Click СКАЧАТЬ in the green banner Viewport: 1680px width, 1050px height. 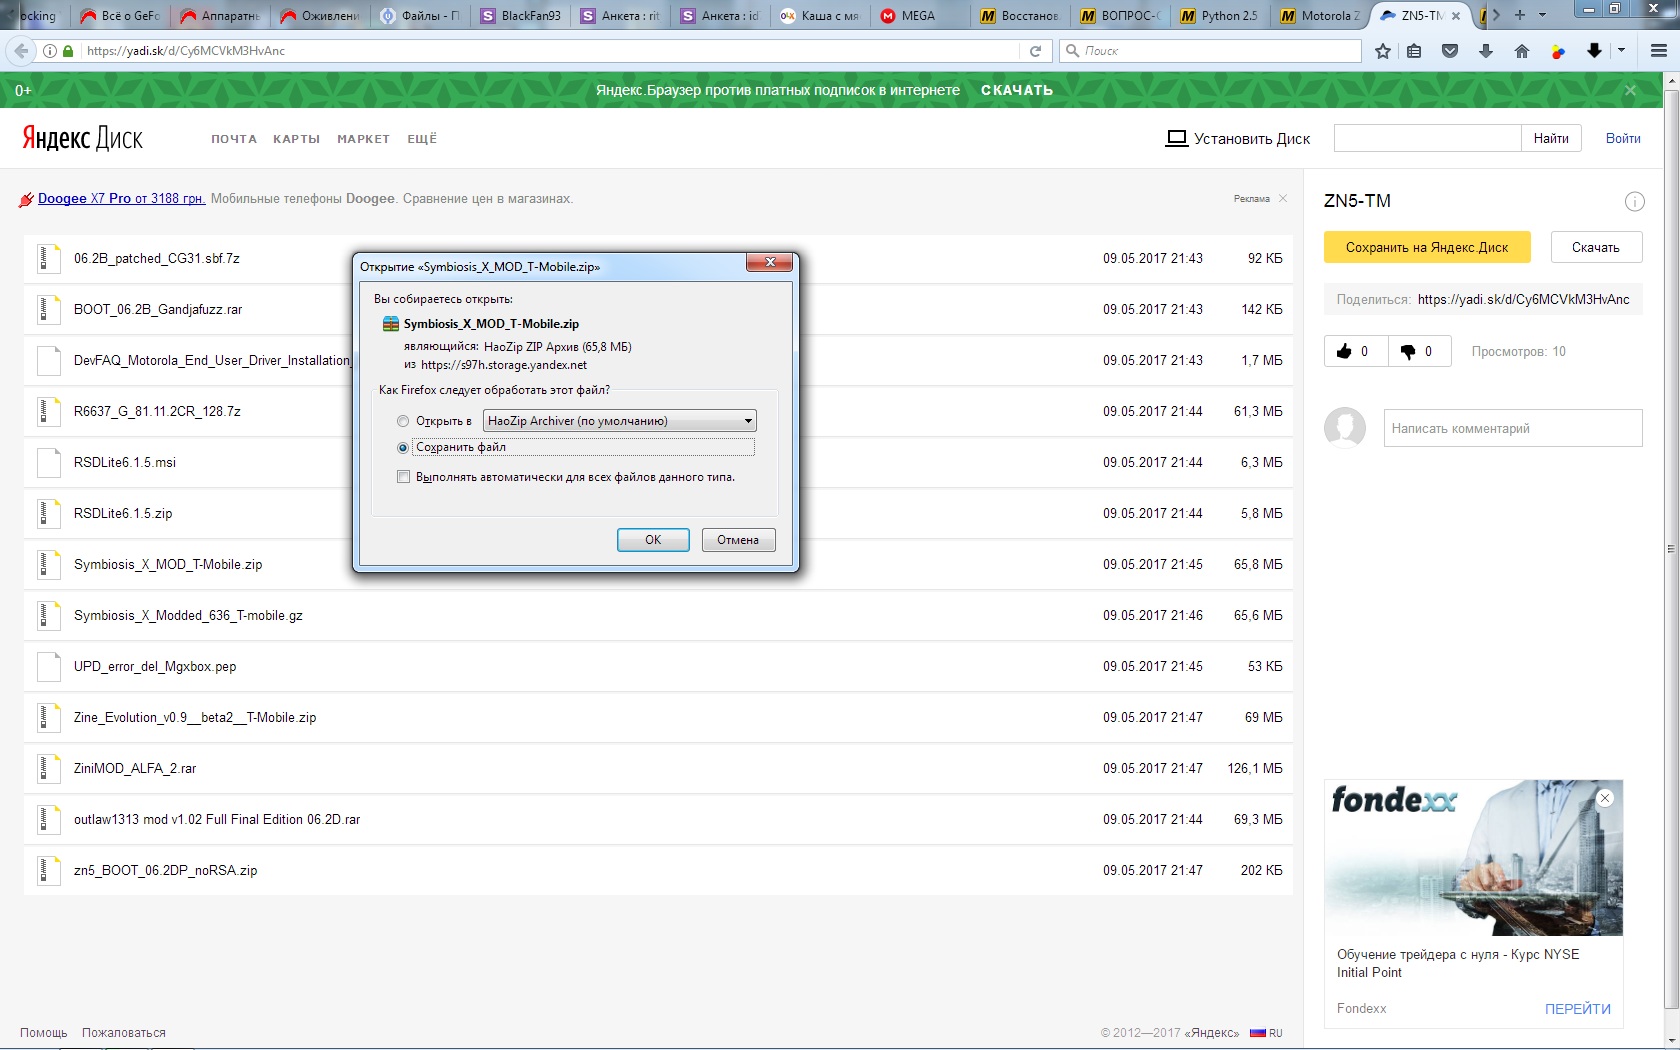coord(1016,90)
